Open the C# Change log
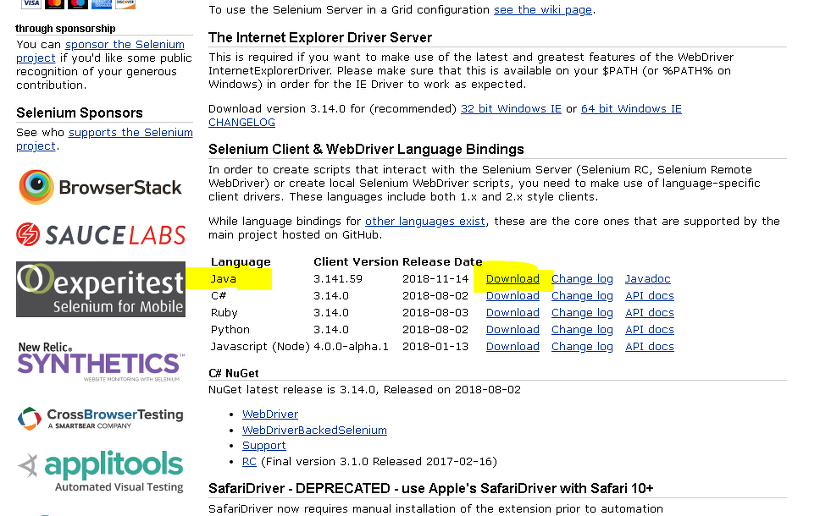The image size is (820, 516). click(x=582, y=295)
